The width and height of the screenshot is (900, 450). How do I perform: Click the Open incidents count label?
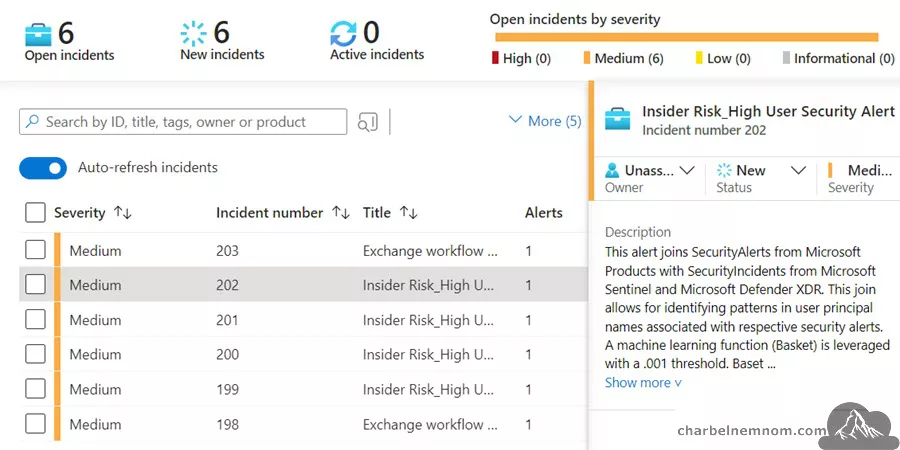tap(69, 56)
